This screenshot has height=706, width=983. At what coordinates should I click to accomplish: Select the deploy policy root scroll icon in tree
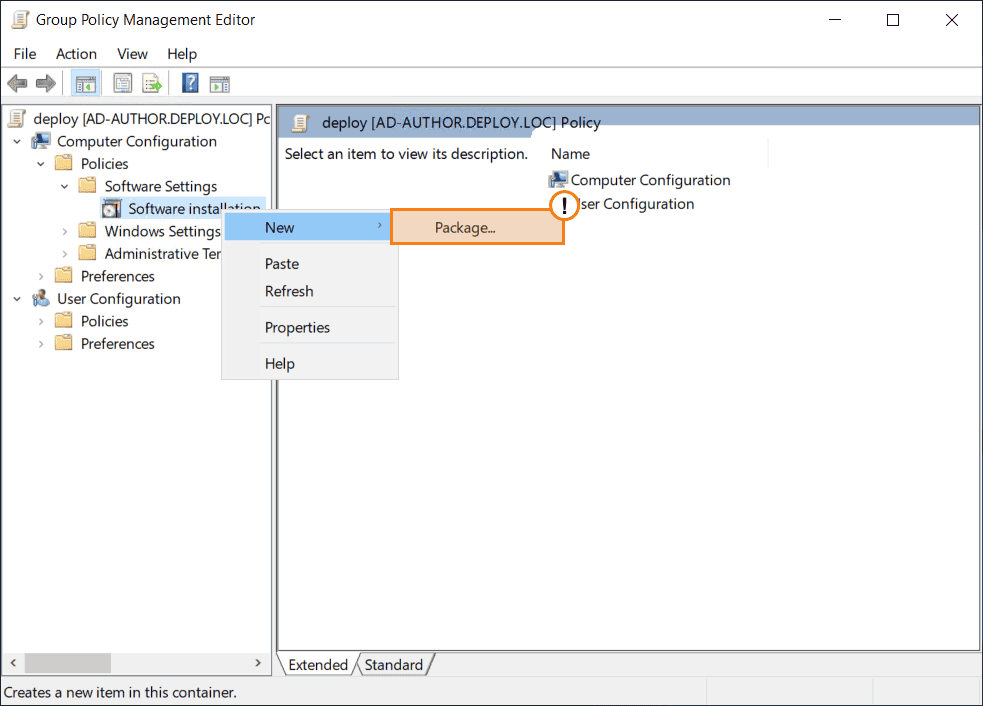coord(18,119)
